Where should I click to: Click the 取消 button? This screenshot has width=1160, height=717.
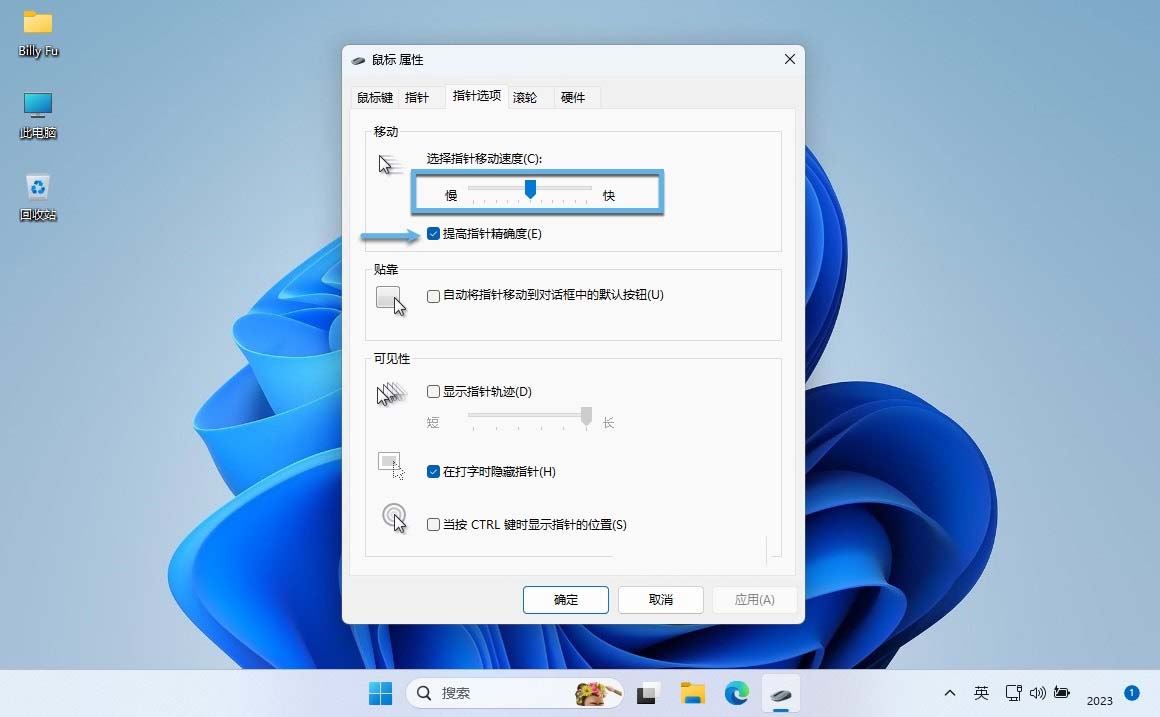tap(660, 599)
